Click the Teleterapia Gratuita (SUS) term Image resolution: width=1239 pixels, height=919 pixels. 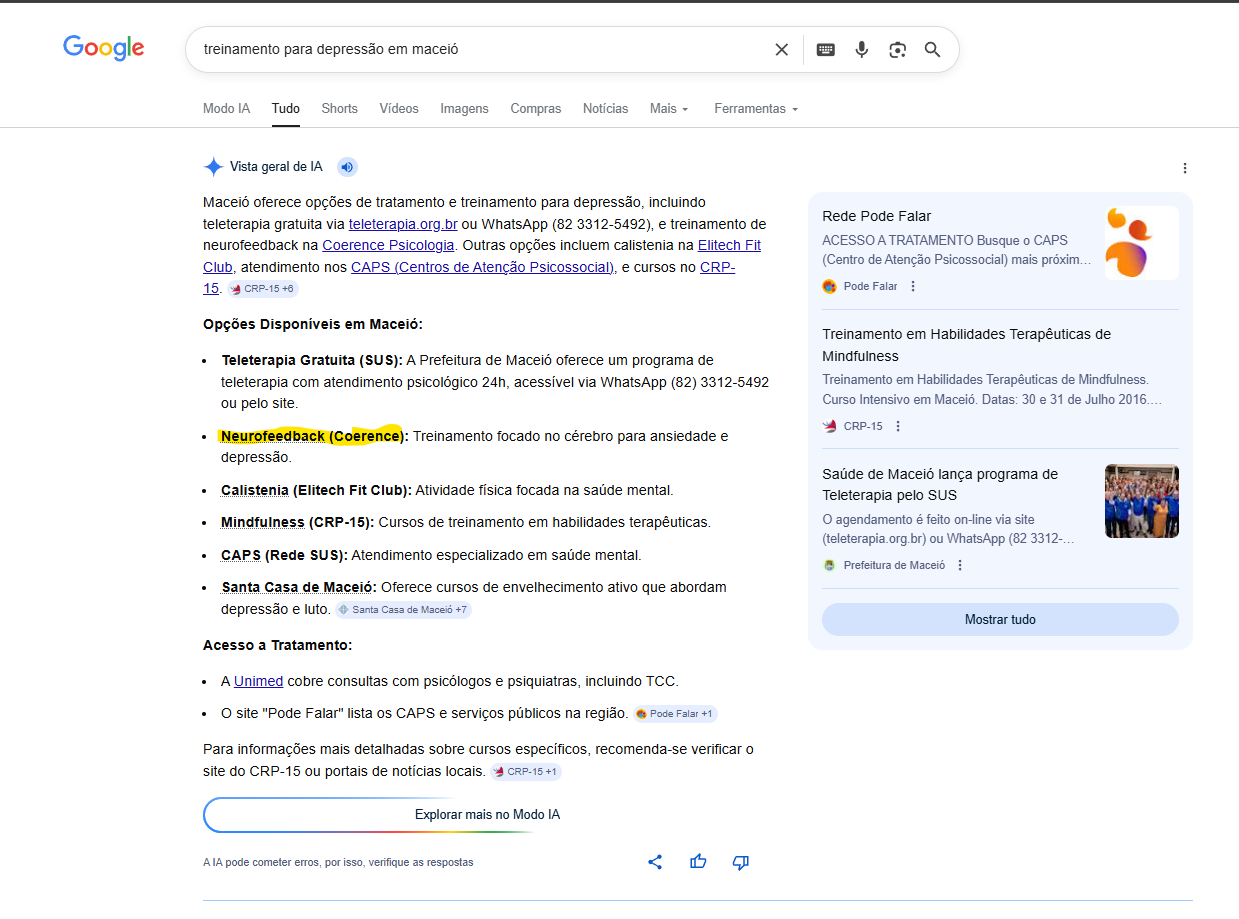[x=312, y=360]
